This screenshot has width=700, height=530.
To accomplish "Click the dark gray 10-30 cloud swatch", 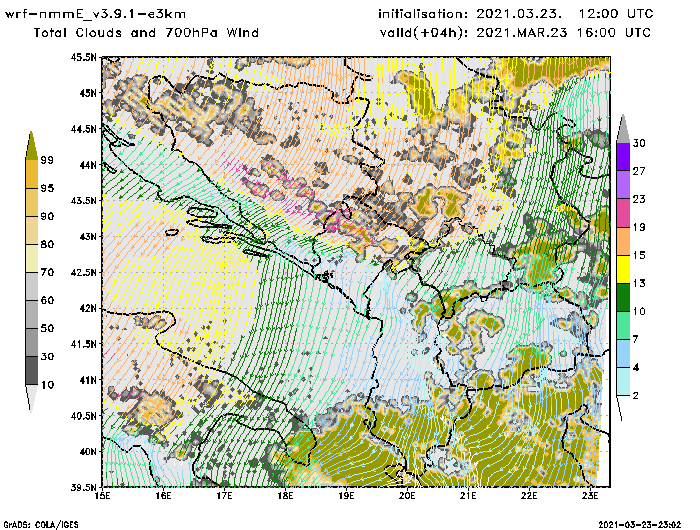I will [32, 371].
